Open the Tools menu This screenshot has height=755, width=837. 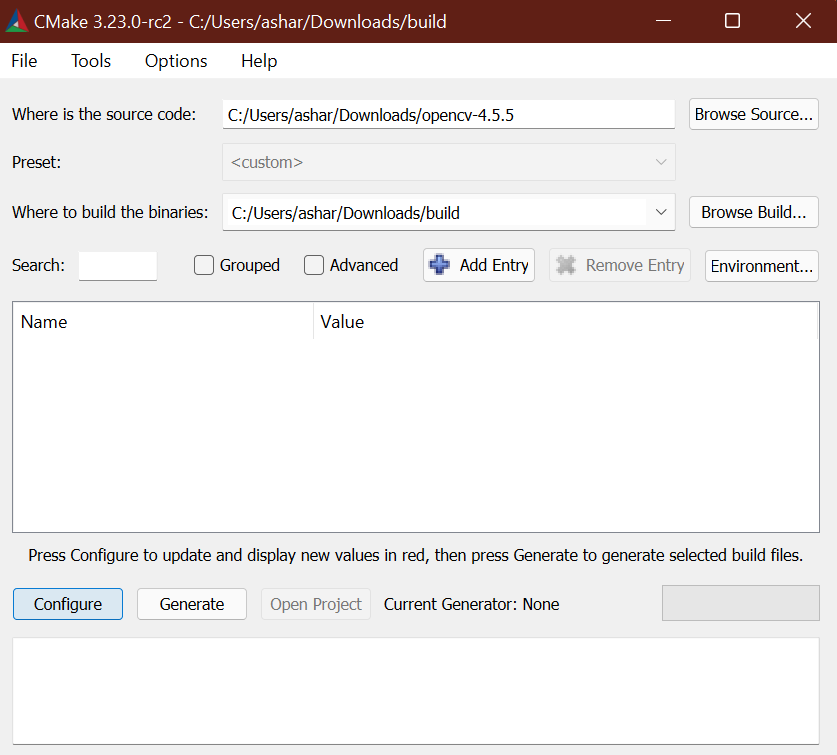[x=90, y=61]
